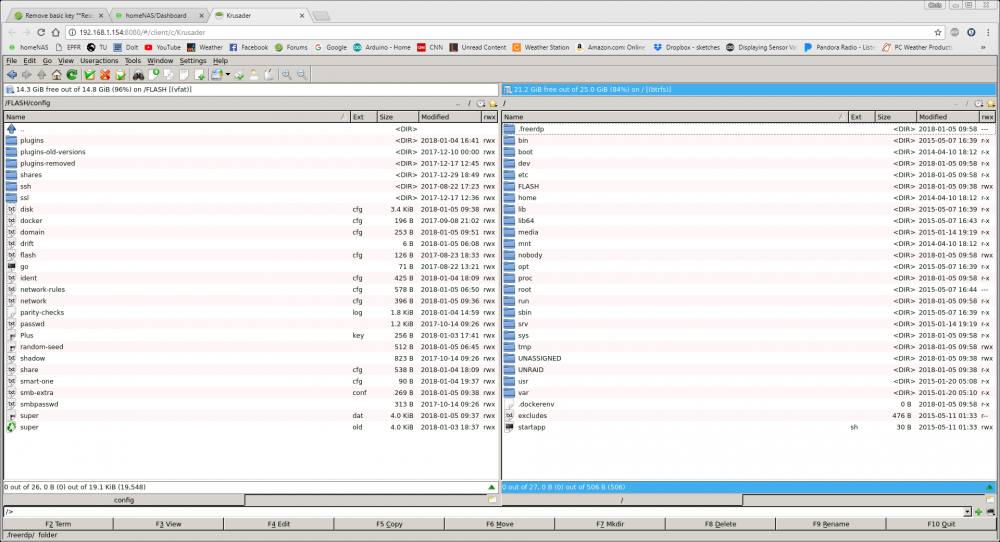Sort left panel by Size column header
Viewport: 1000px width, 542px height.
pyautogui.click(x=398, y=117)
